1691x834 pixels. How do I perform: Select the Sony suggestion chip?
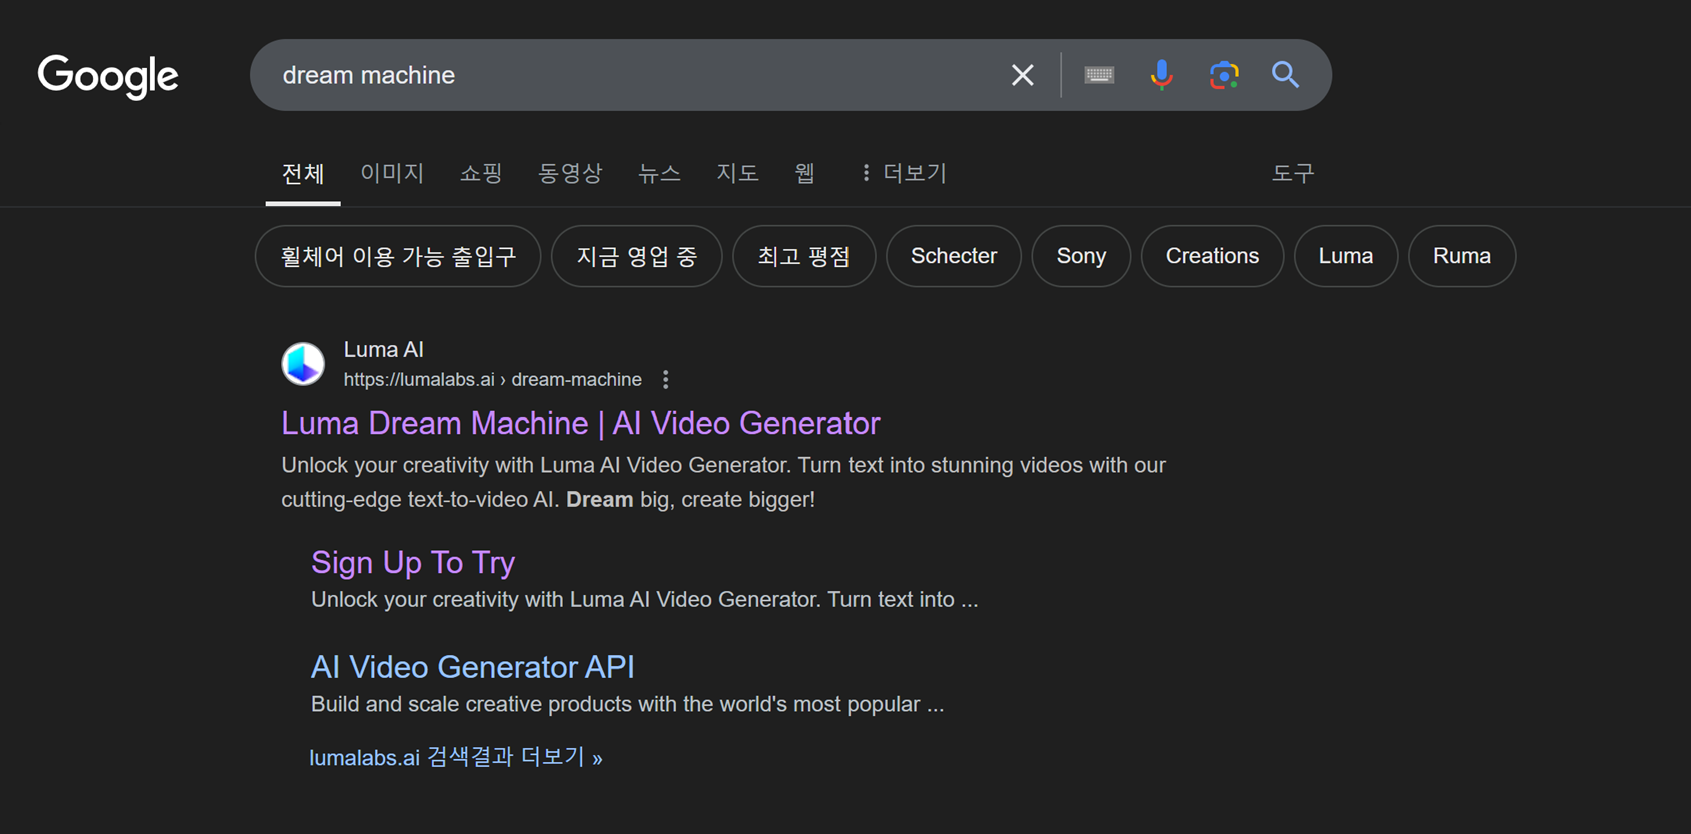click(1081, 256)
